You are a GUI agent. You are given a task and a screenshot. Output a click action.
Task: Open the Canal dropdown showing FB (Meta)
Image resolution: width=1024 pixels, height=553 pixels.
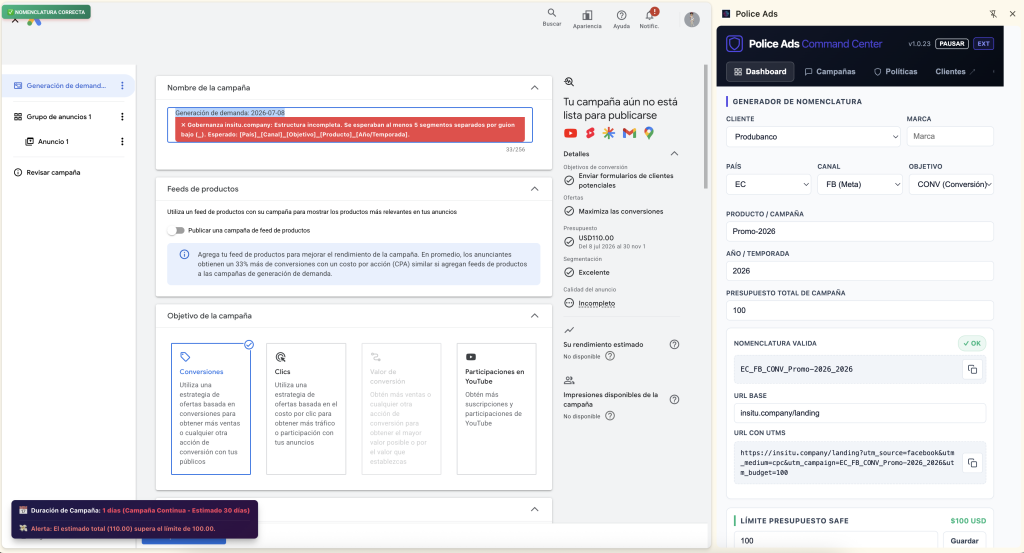pyautogui.click(x=859, y=185)
